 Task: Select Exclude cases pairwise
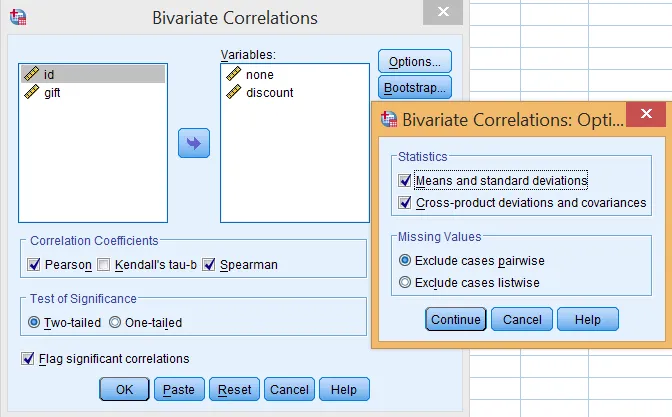pos(405,260)
